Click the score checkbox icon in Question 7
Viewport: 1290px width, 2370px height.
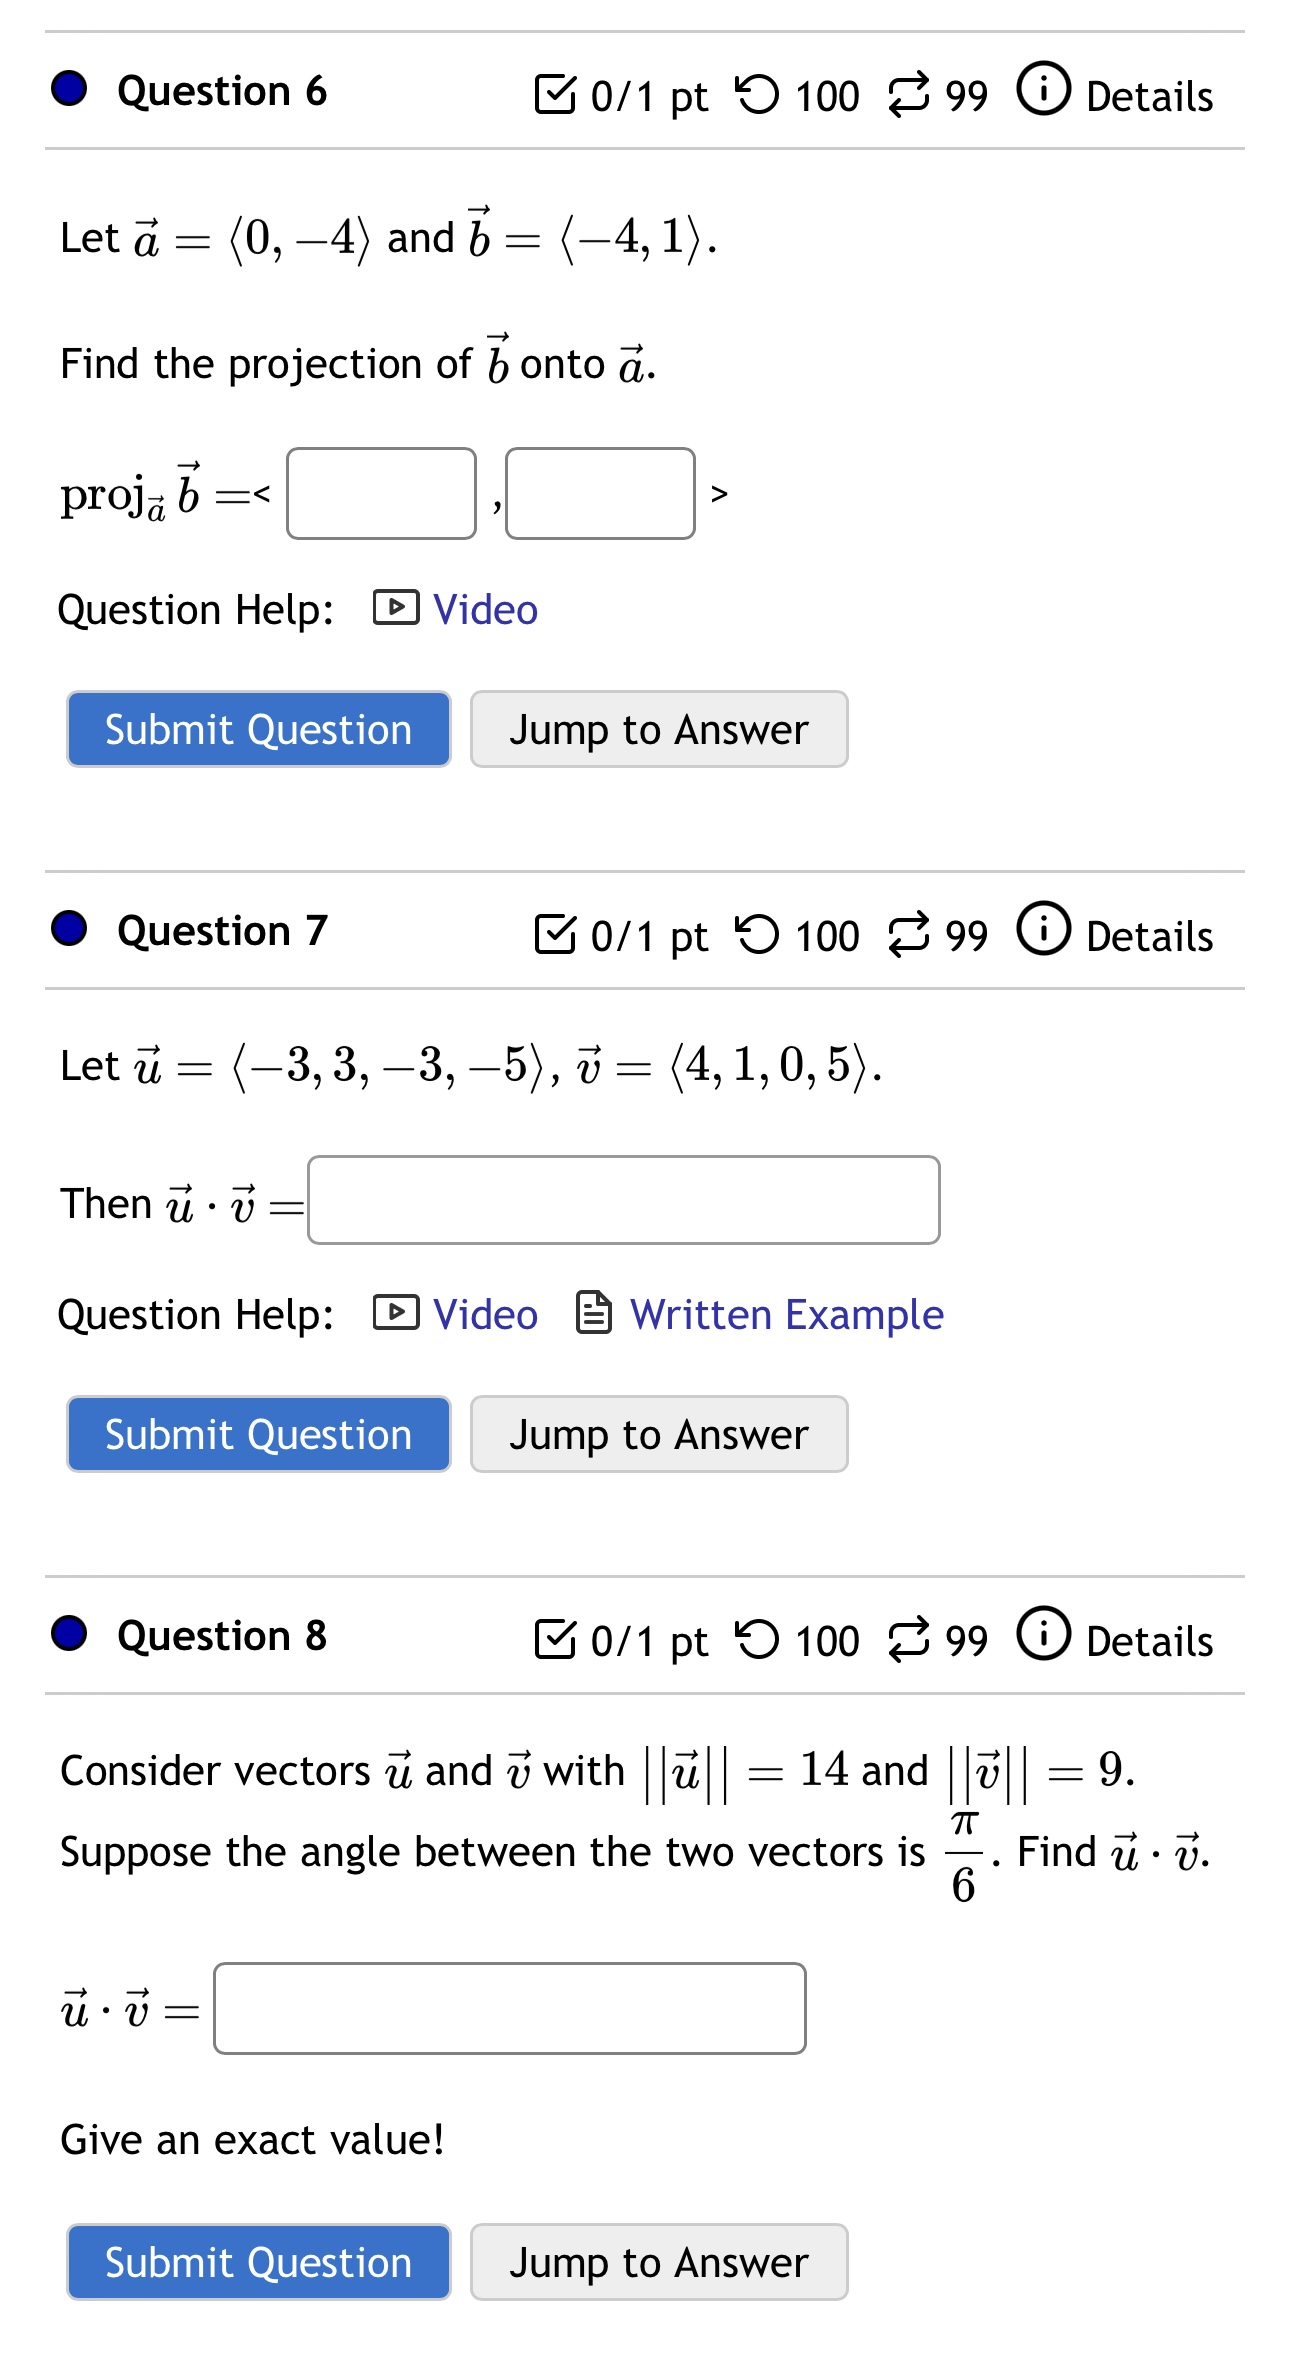coord(555,934)
